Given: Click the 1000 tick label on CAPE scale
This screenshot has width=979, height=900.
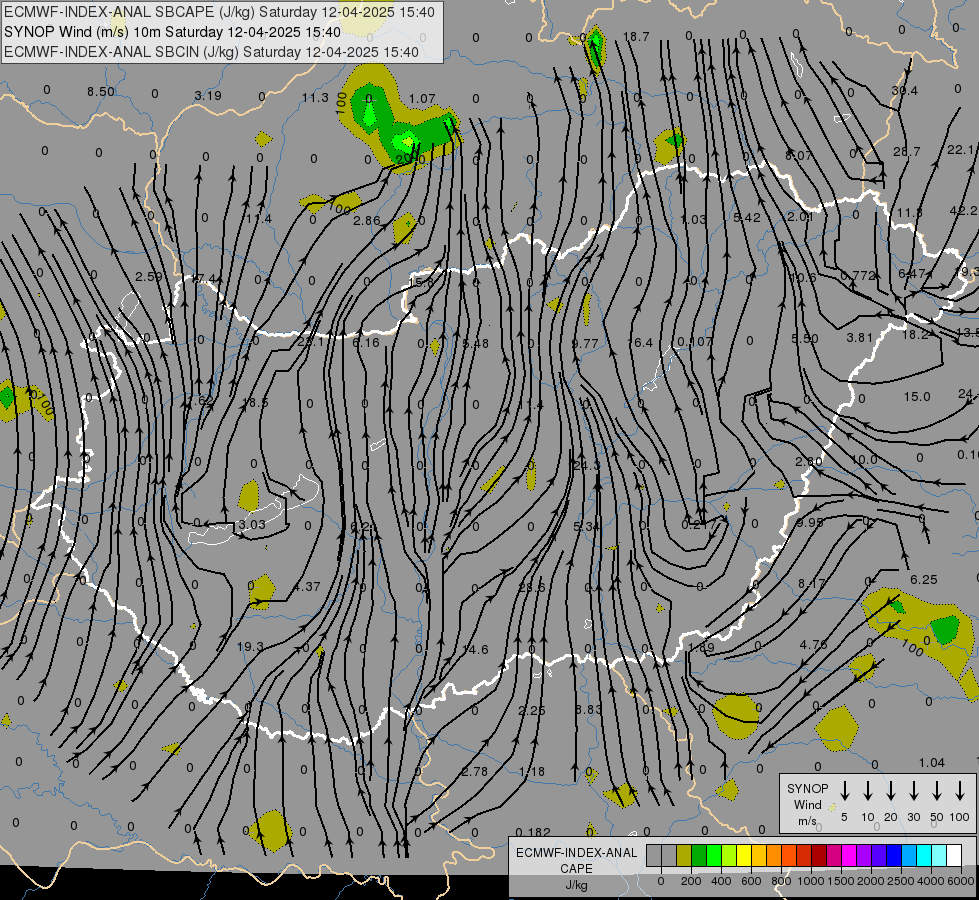Looking at the screenshot, I should tap(810, 881).
